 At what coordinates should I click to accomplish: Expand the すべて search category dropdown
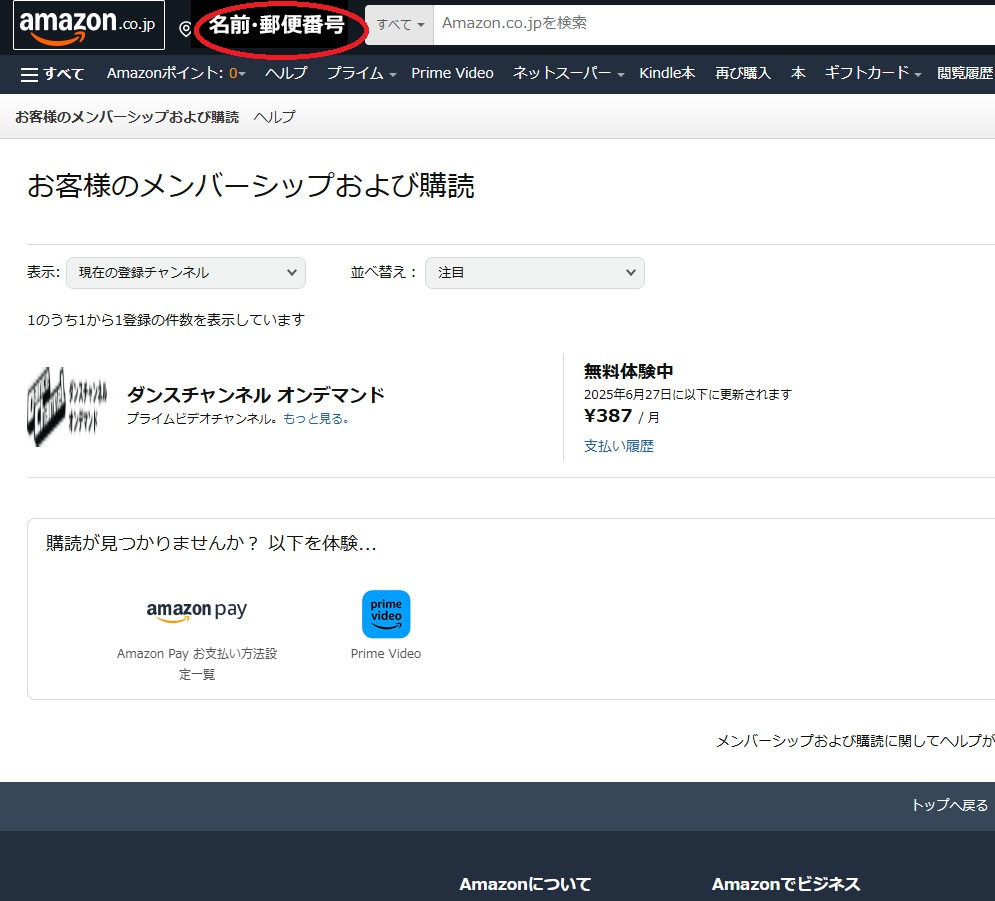(x=399, y=24)
